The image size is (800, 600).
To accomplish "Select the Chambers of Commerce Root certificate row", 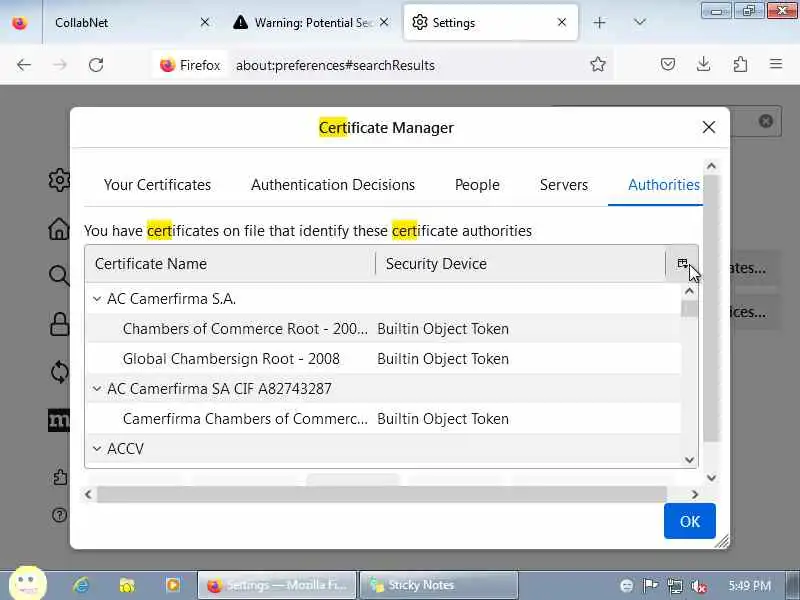I will click(x=384, y=329).
